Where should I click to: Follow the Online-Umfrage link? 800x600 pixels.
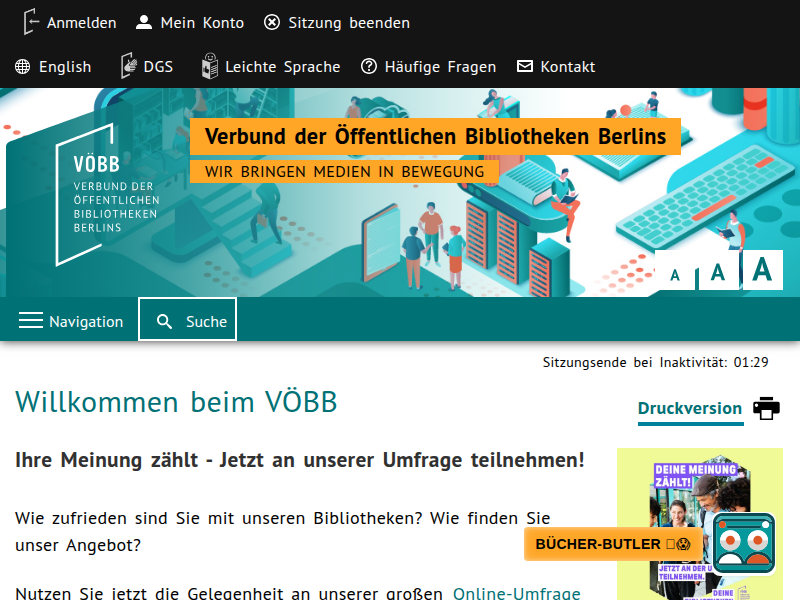(516, 593)
